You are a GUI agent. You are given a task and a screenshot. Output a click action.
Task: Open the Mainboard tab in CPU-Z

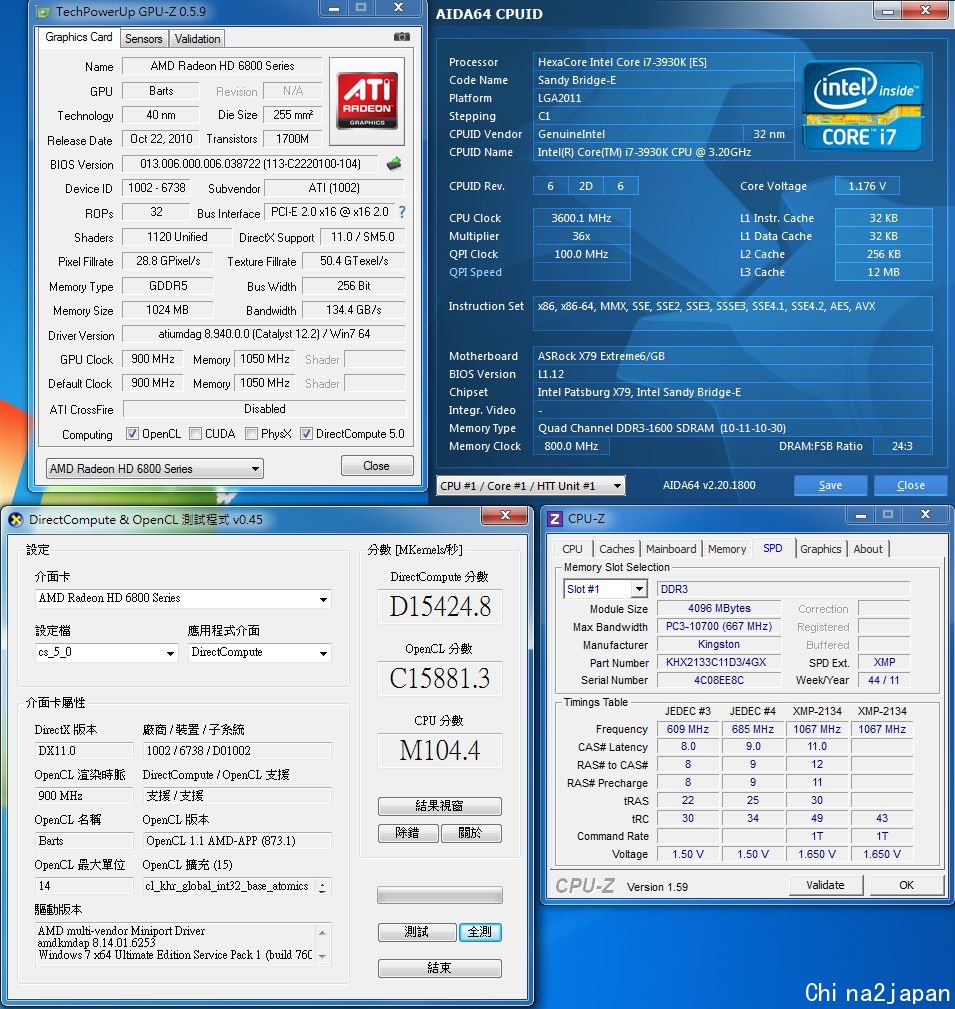[x=671, y=549]
